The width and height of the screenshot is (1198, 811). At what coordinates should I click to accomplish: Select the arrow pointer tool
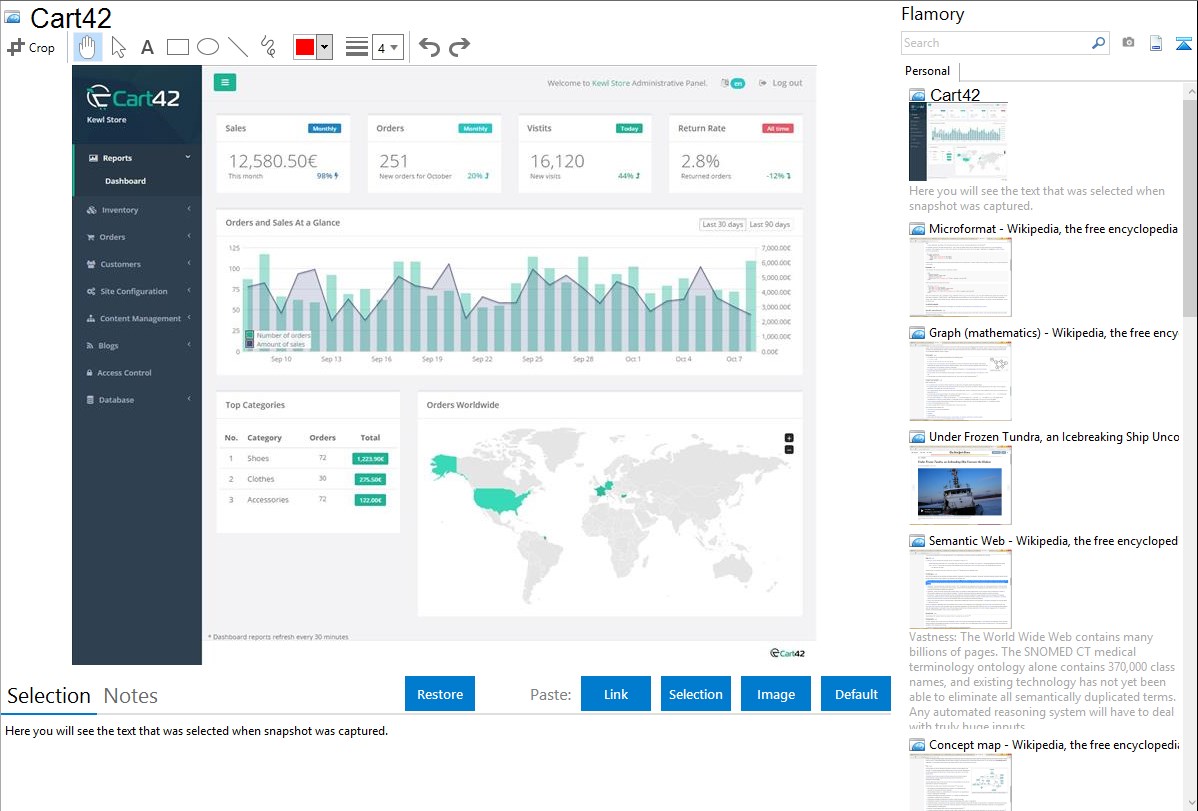click(118, 47)
